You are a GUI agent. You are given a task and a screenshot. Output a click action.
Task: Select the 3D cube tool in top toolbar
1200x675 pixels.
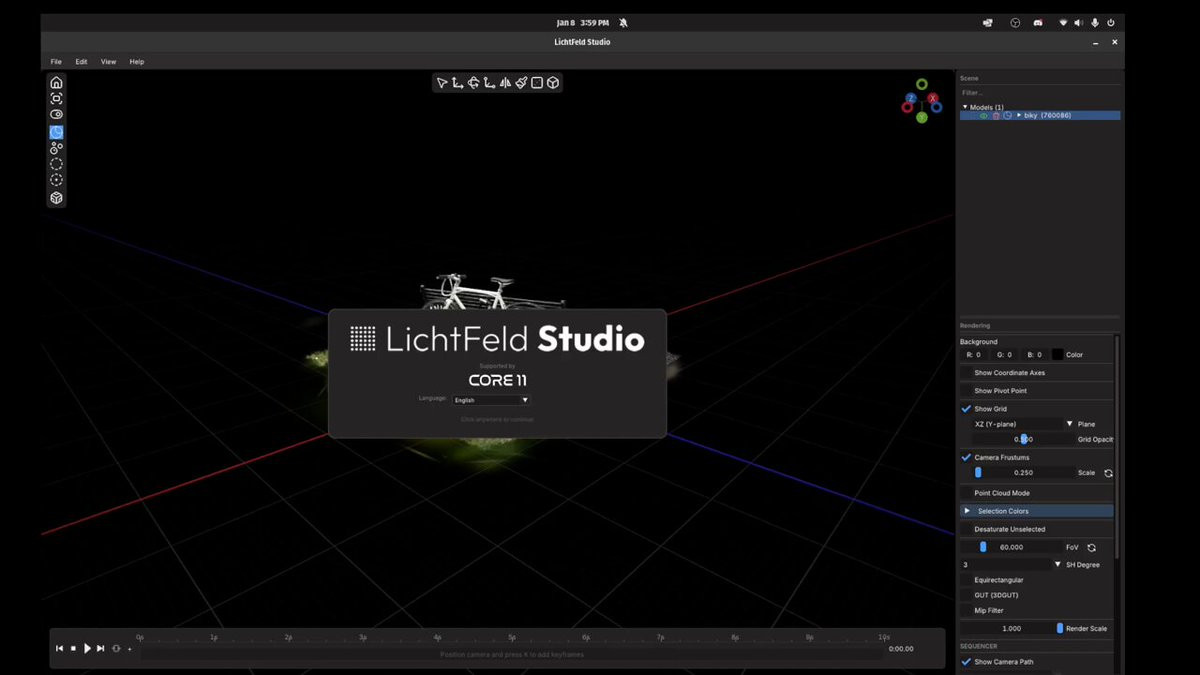click(x=553, y=83)
